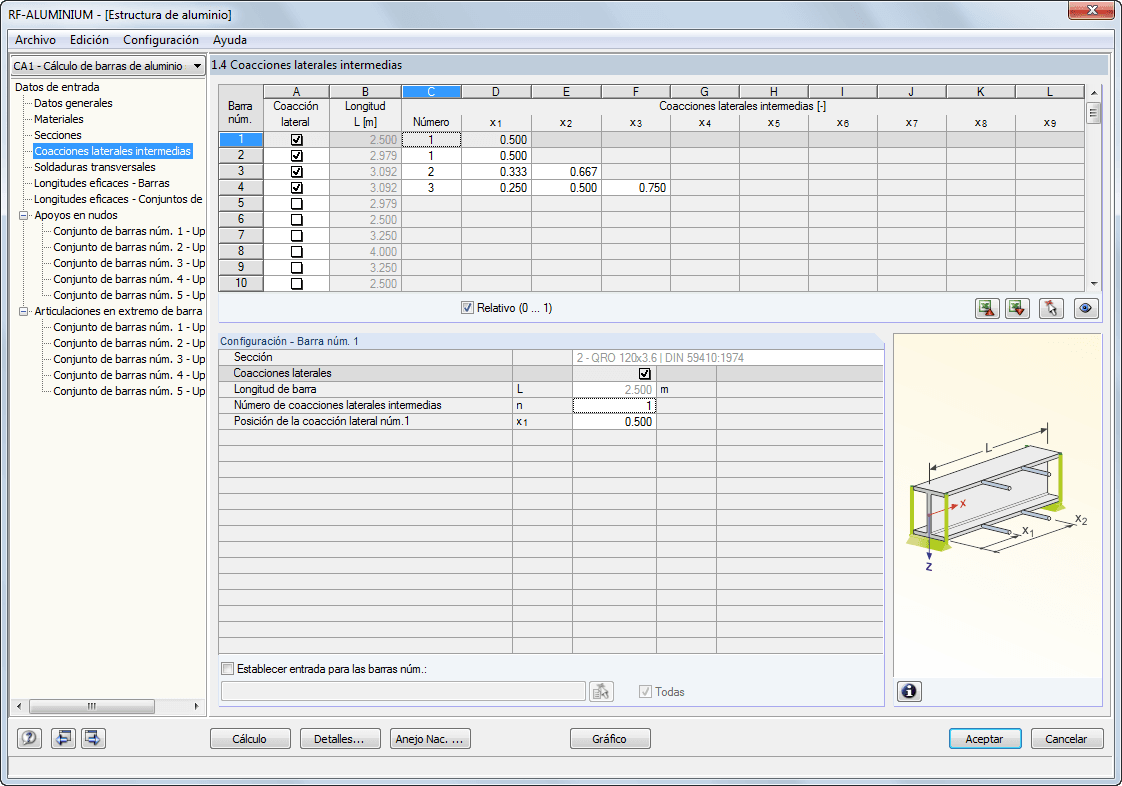Toggle Coacciones laterales checkbox in configuration panel
The height and width of the screenshot is (786, 1122).
click(x=645, y=374)
